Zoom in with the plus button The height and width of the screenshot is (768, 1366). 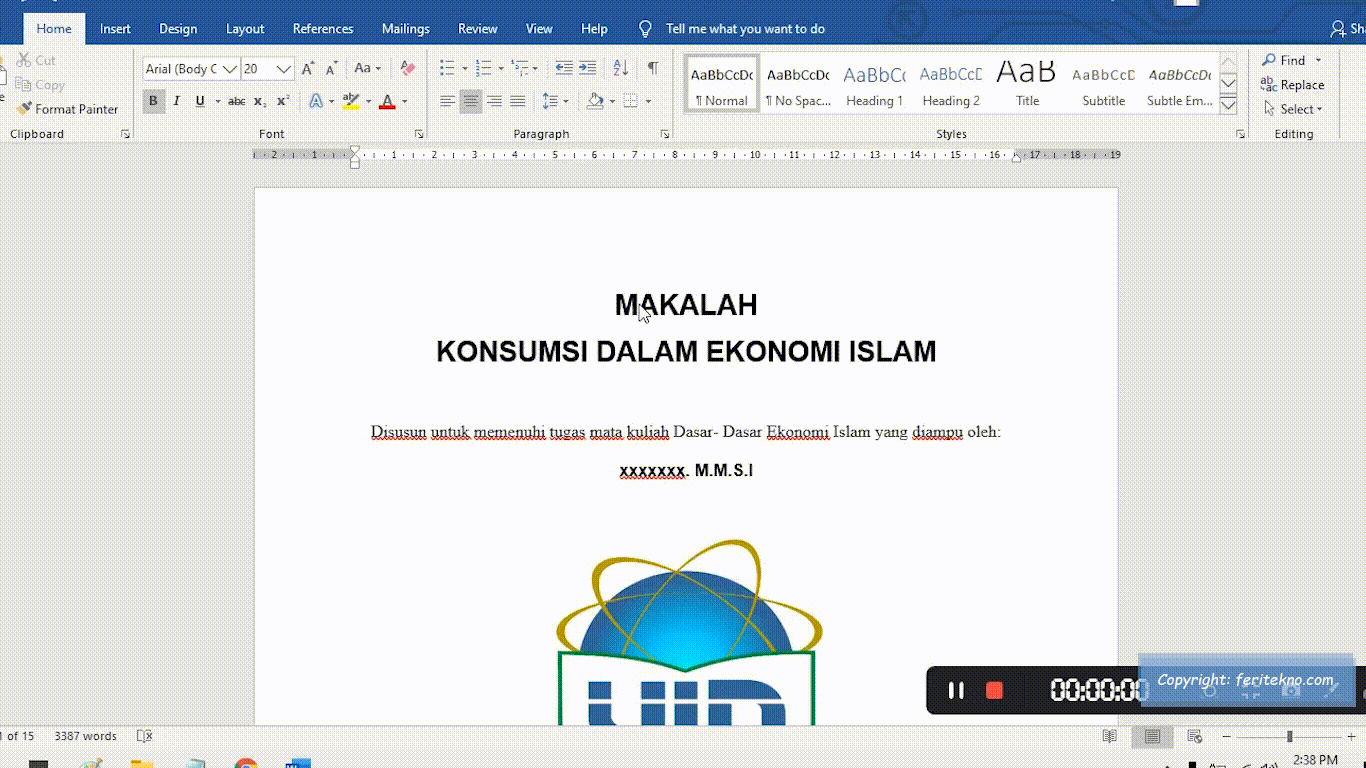[x=1351, y=736]
